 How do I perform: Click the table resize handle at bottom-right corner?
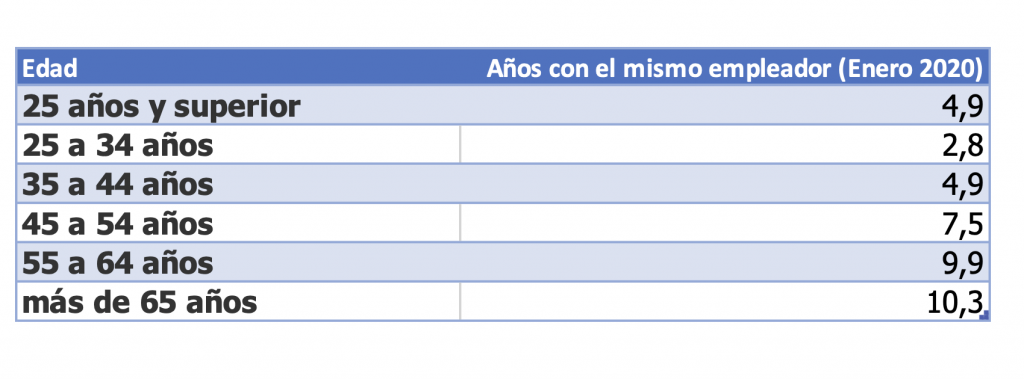pyautogui.click(x=985, y=316)
